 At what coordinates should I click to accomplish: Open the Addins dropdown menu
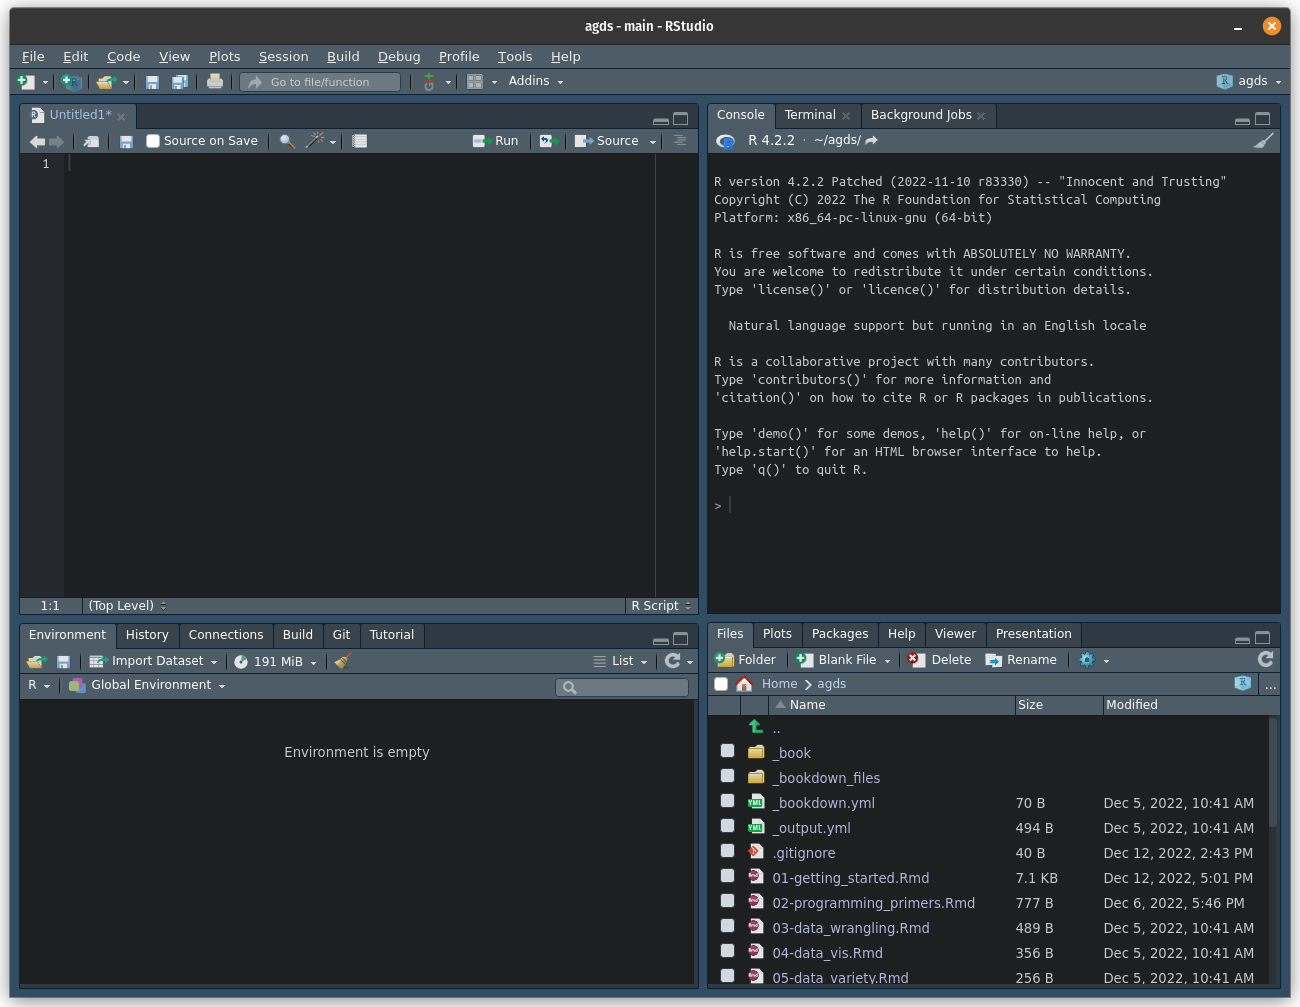[535, 81]
